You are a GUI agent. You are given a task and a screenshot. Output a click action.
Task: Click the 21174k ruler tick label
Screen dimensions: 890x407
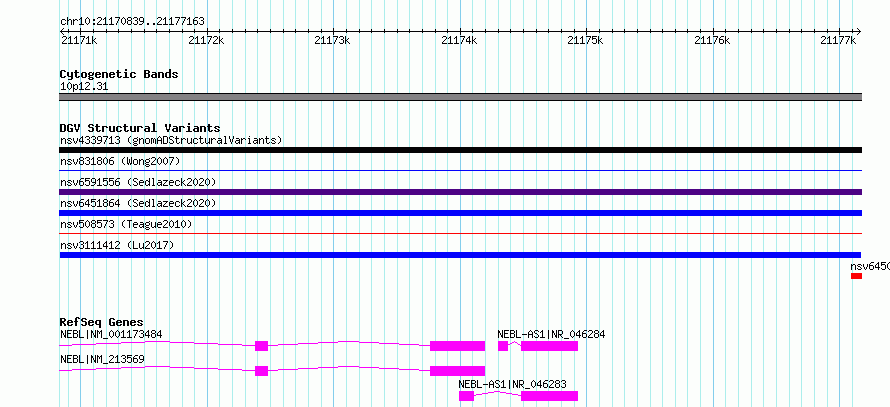click(459, 40)
